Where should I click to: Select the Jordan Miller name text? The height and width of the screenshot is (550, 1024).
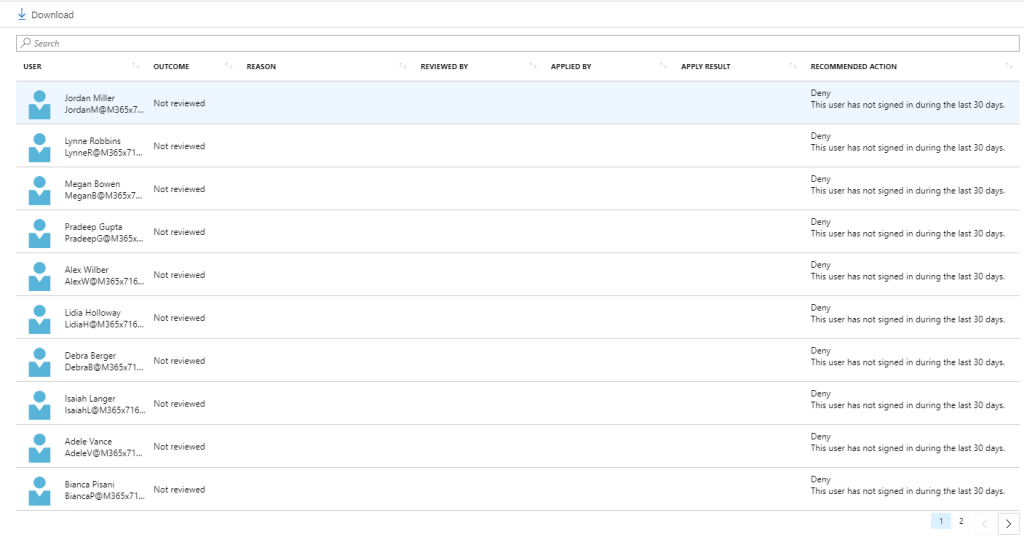[x=89, y=98]
